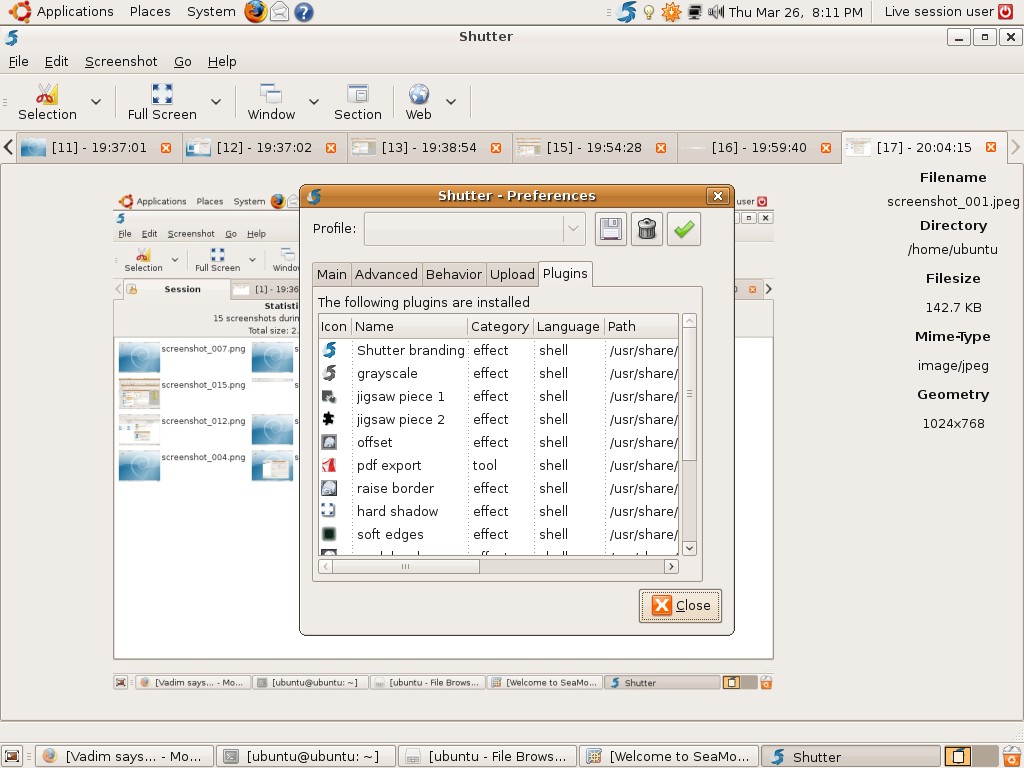Launch Firefox from the top panel

tap(255, 12)
